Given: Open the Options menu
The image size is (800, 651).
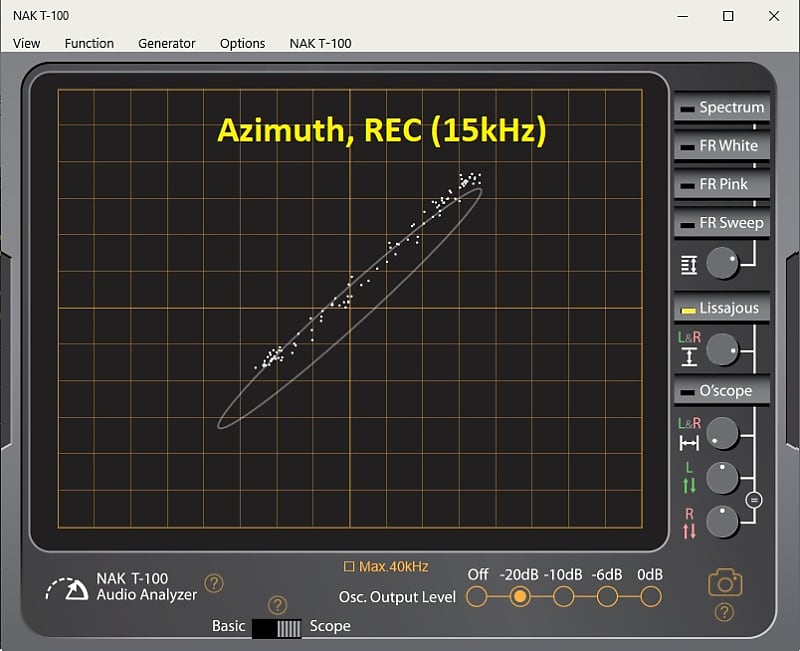Looking at the screenshot, I should (242, 43).
